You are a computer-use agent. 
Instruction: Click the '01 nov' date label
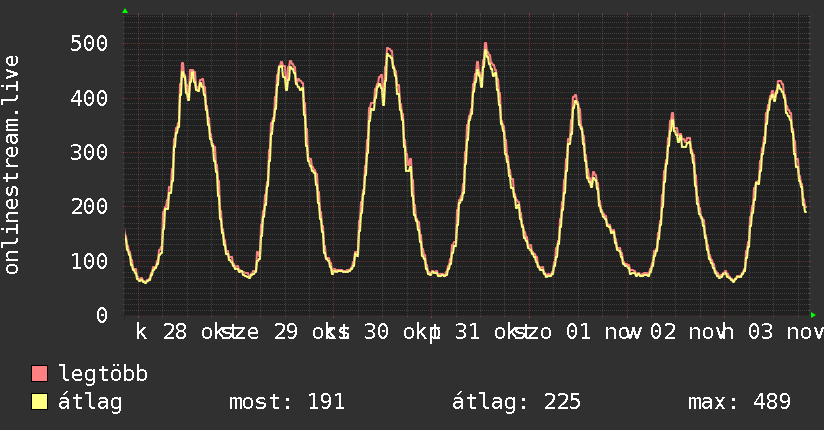click(602, 332)
